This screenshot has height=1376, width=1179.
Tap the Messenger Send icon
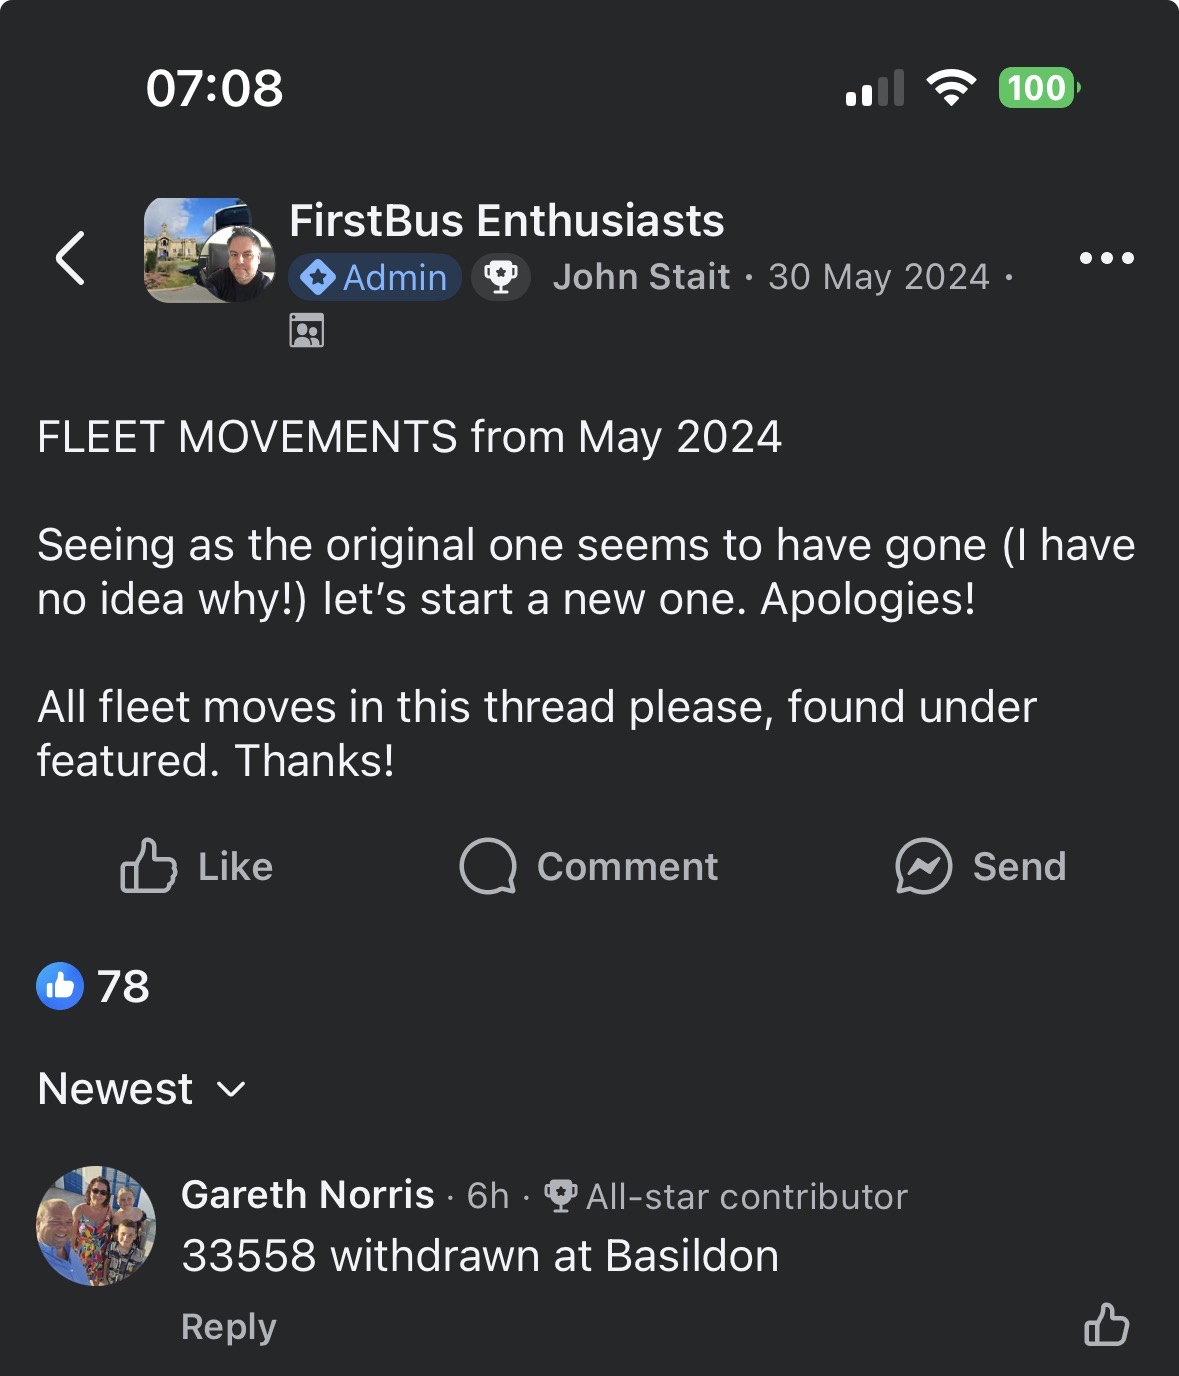pyautogui.click(x=923, y=866)
